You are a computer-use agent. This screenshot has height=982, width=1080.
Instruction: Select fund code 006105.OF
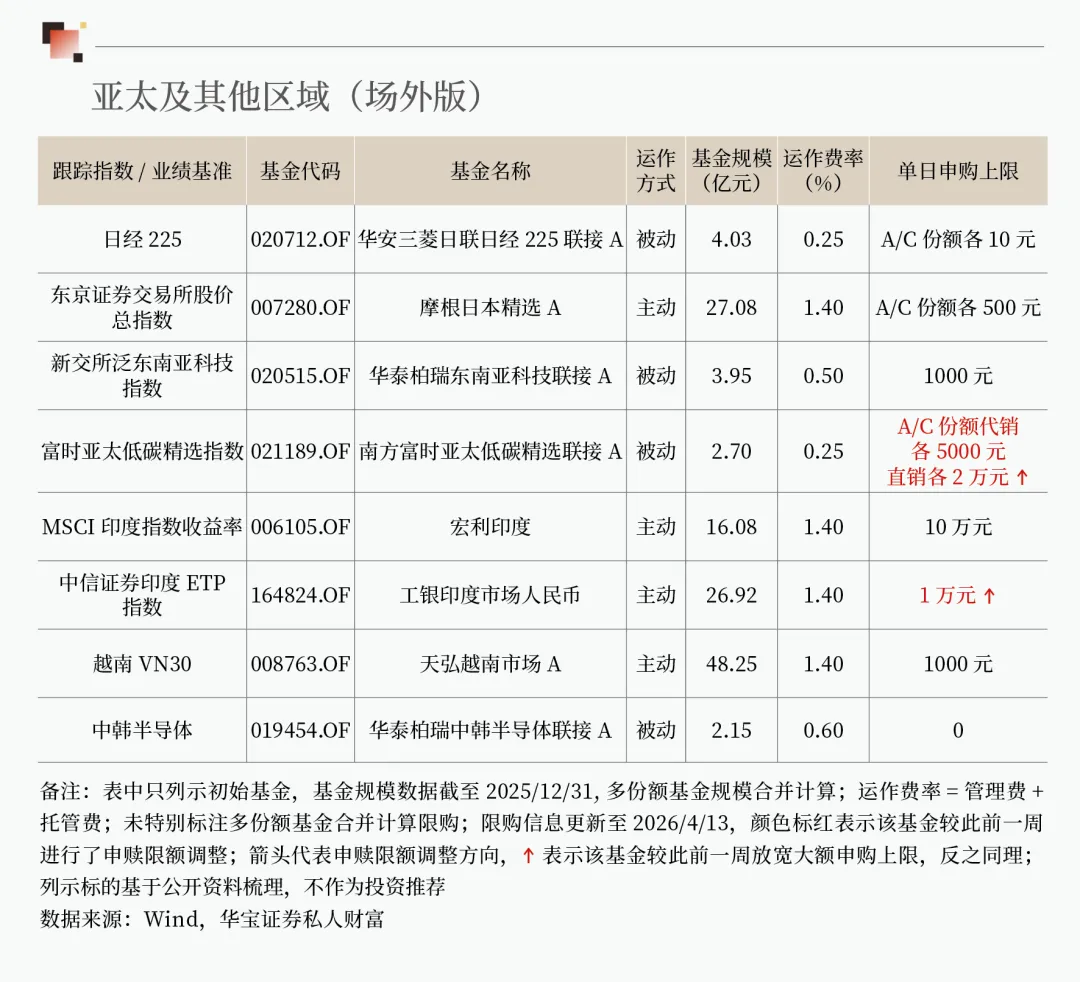pyautogui.click(x=300, y=527)
